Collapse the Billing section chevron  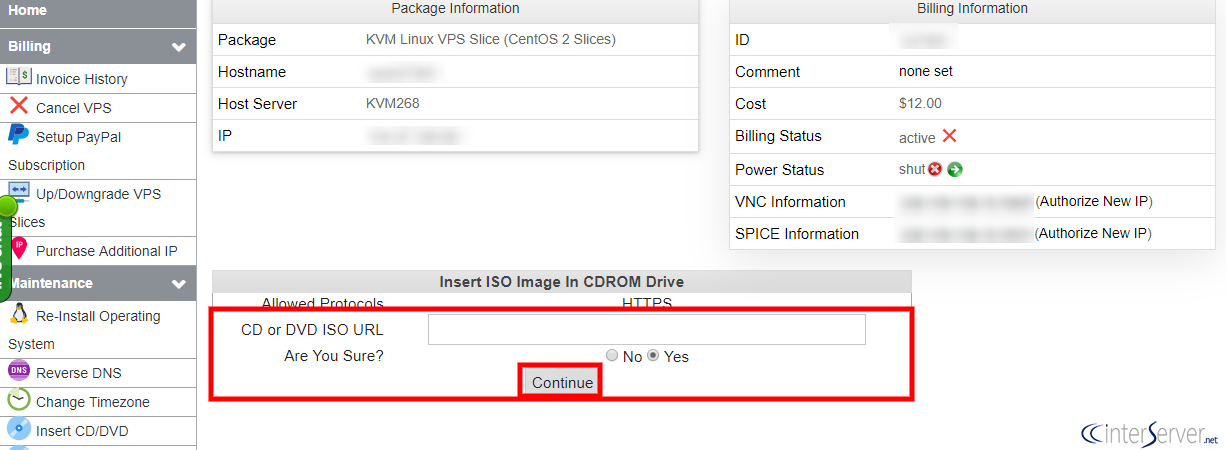coord(179,47)
